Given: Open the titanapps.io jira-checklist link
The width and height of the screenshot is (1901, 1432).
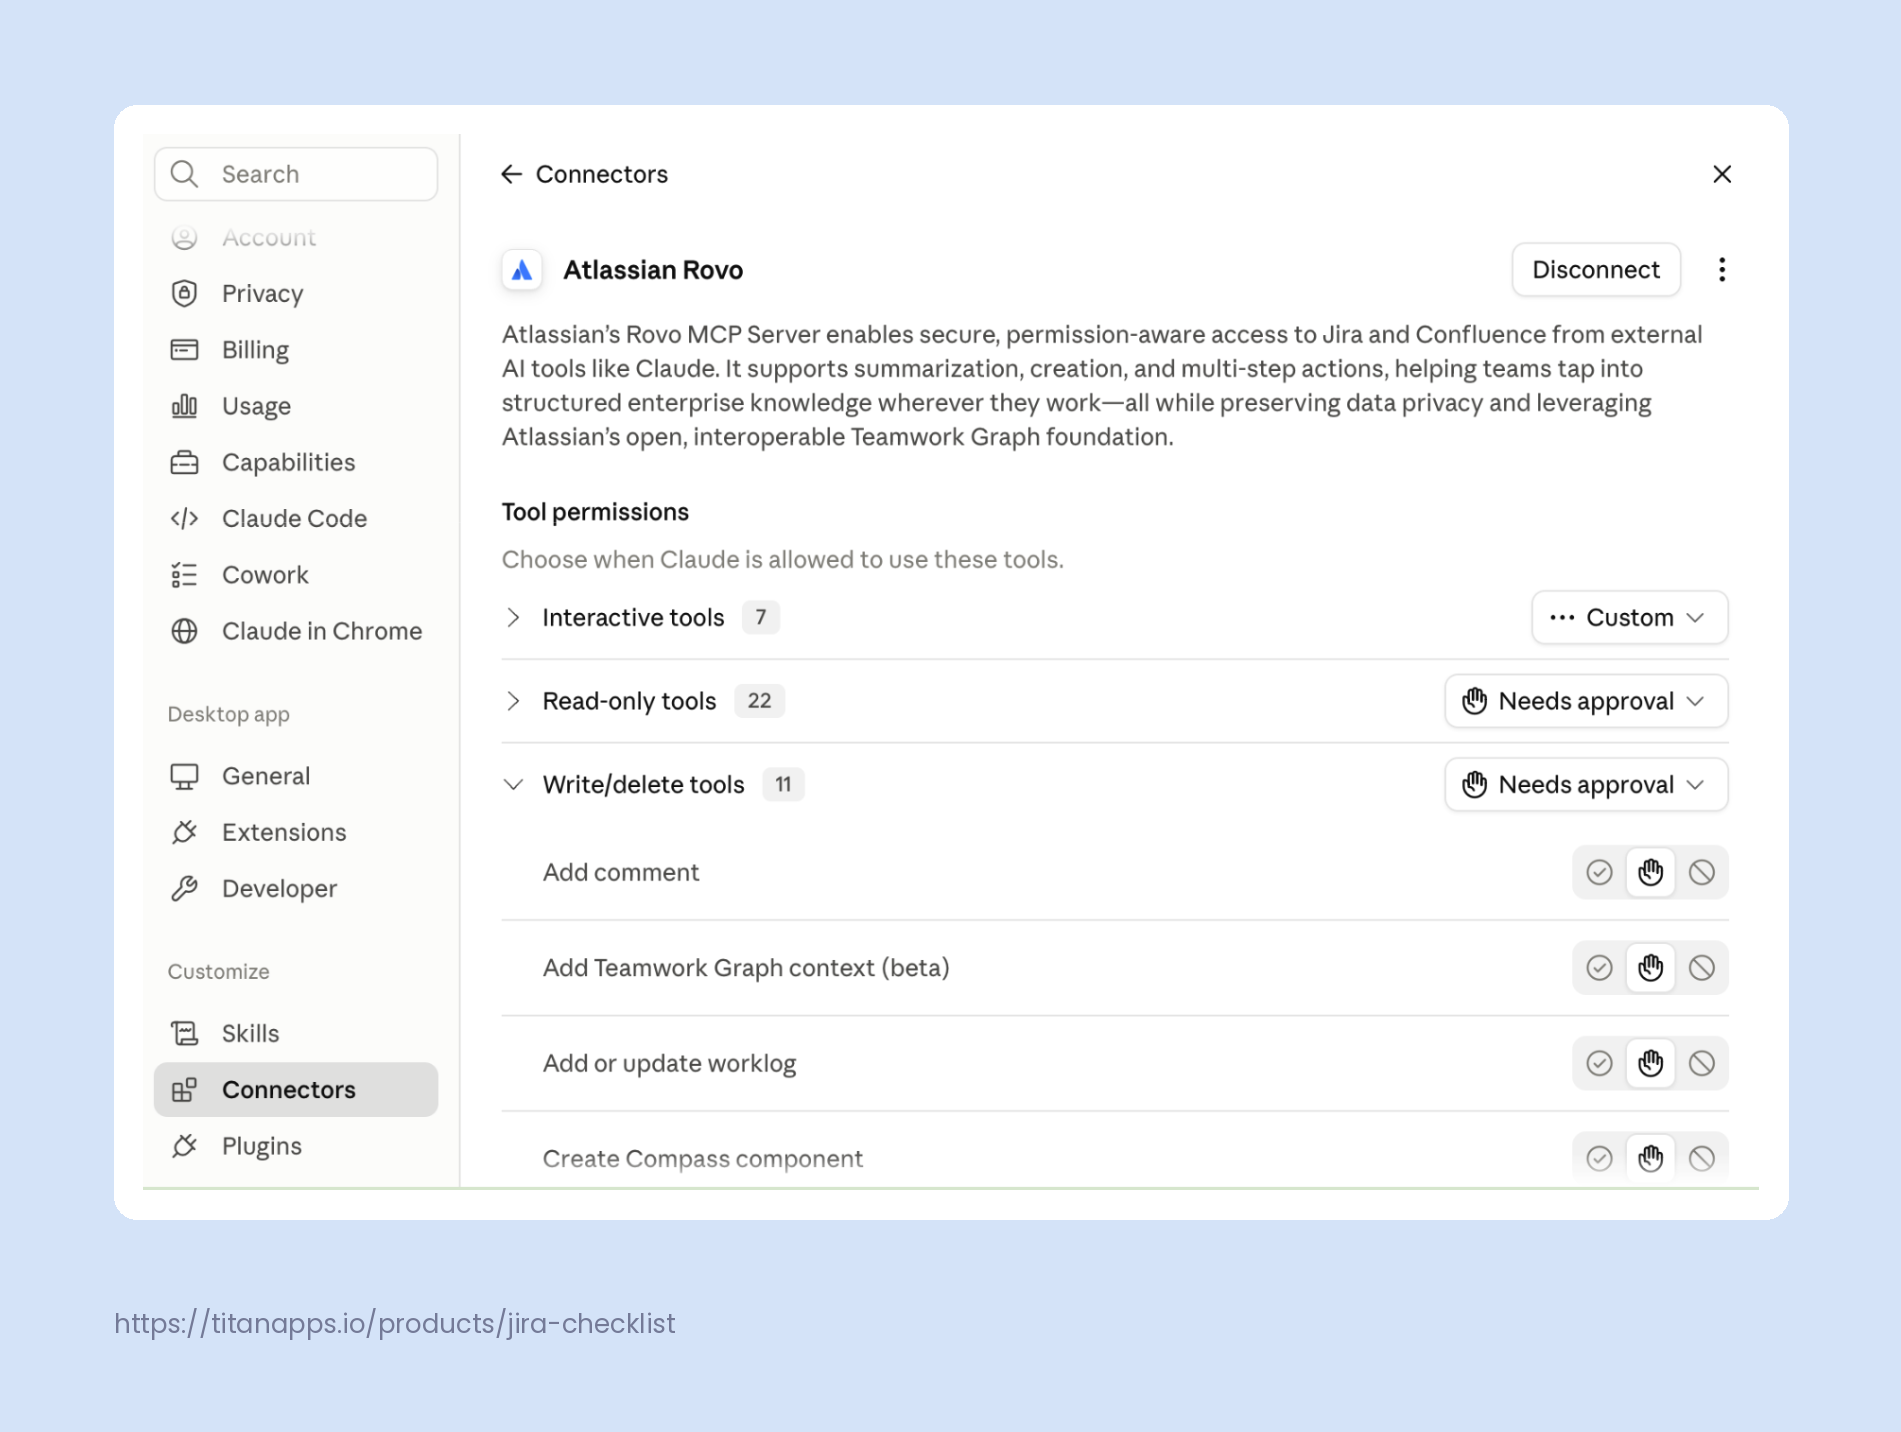Looking at the screenshot, I should (x=395, y=1323).
